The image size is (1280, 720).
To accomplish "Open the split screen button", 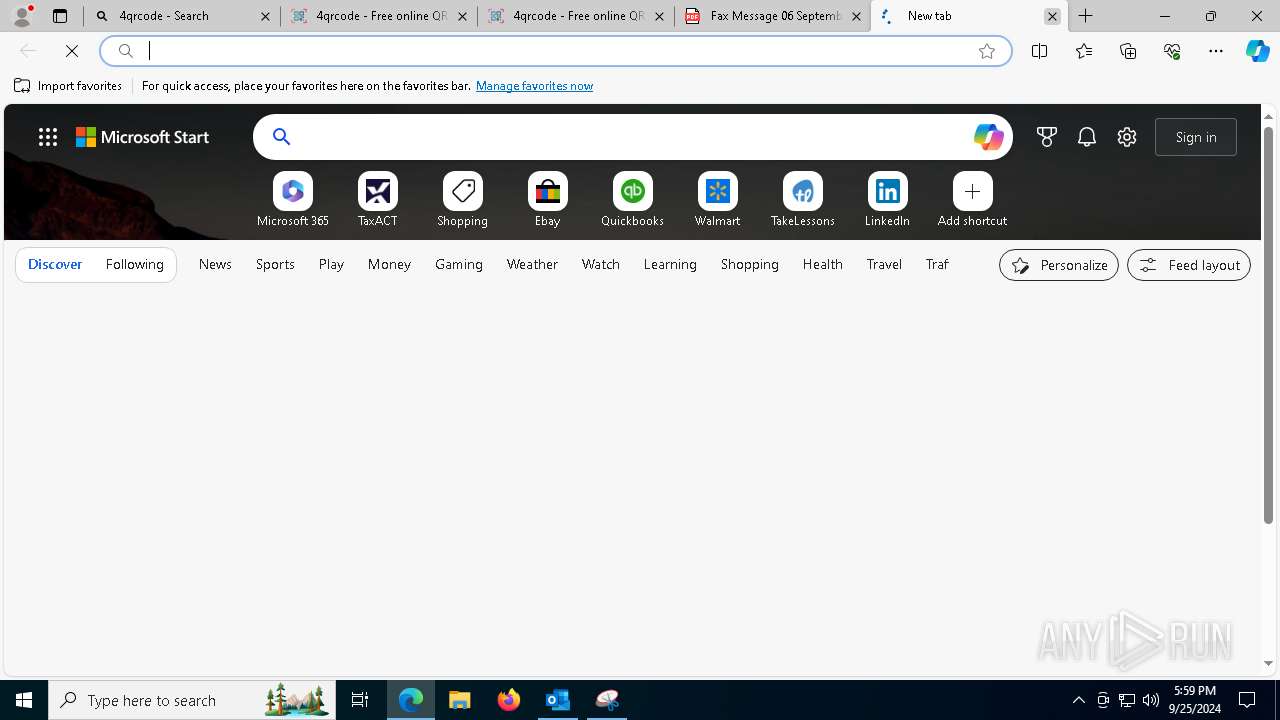I will (x=1040, y=51).
